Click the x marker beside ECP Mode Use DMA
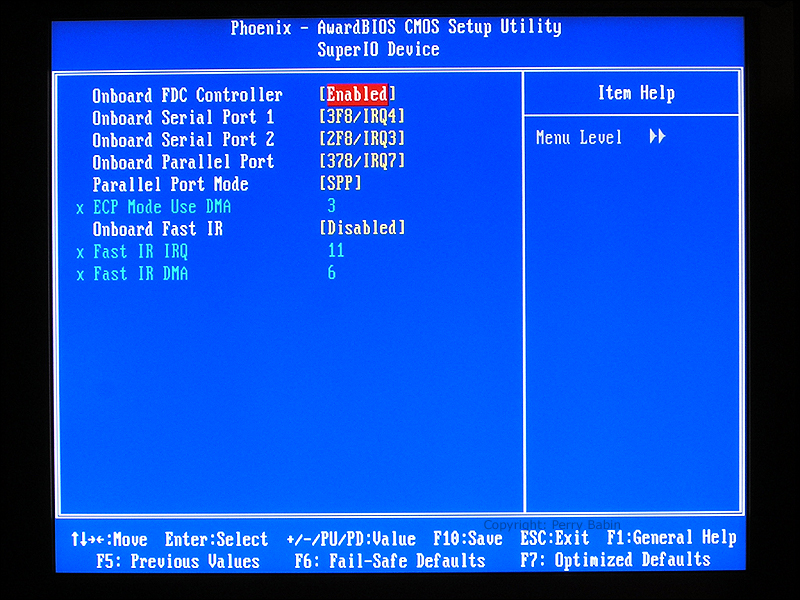This screenshot has height=600, width=800. 80,209
